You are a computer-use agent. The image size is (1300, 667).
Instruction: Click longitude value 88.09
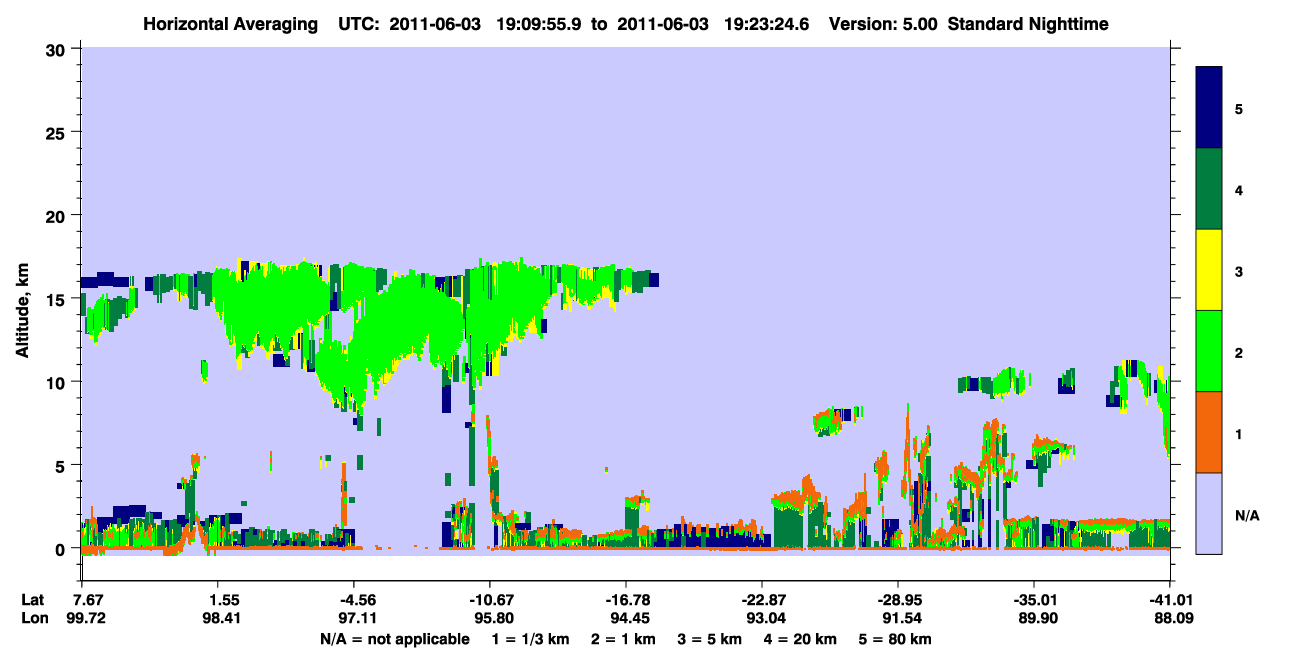click(1173, 619)
